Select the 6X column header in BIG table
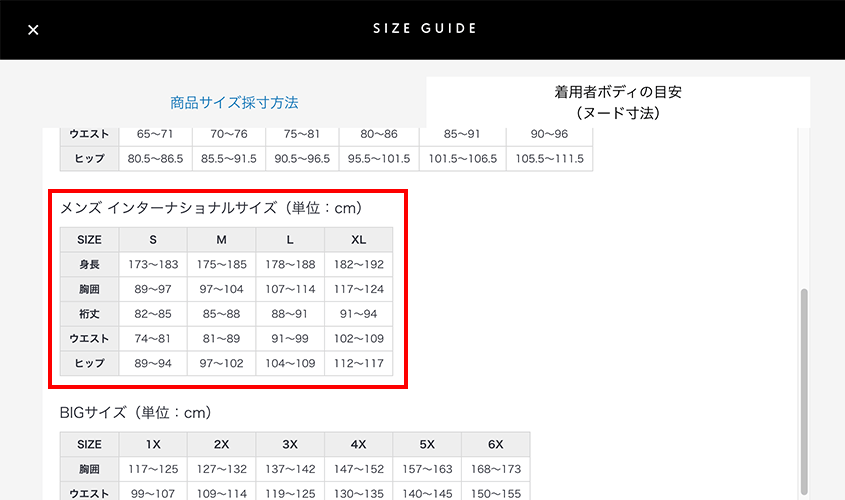The width and height of the screenshot is (845, 500). click(x=495, y=445)
